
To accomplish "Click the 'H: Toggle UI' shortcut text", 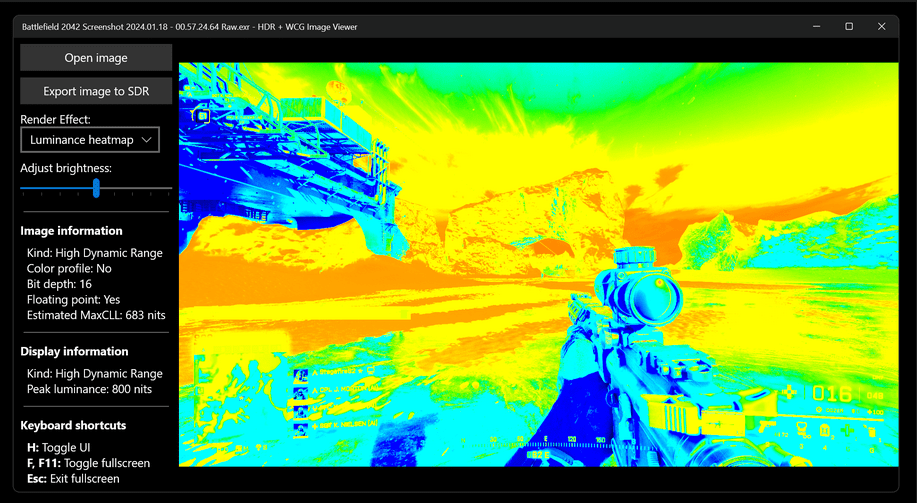I will tap(58, 448).
